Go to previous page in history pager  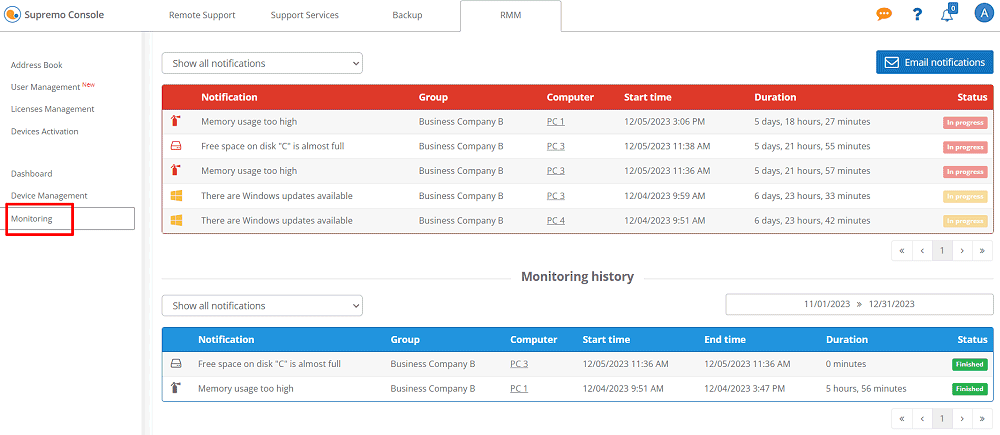pos(922,418)
